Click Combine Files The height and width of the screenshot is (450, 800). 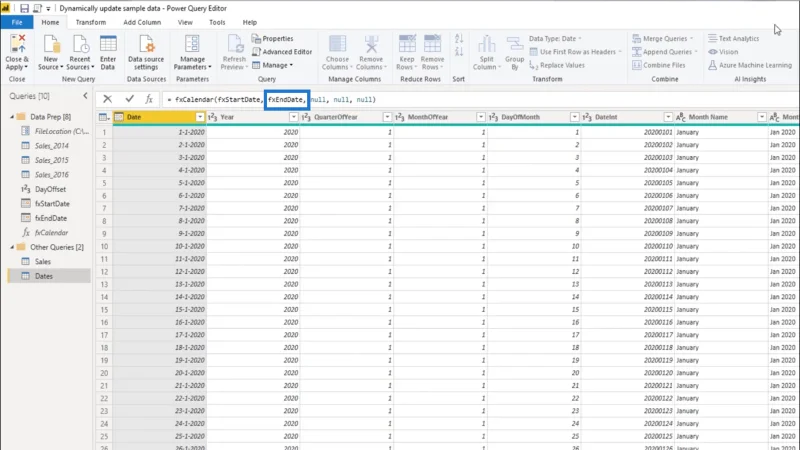(x=659, y=65)
